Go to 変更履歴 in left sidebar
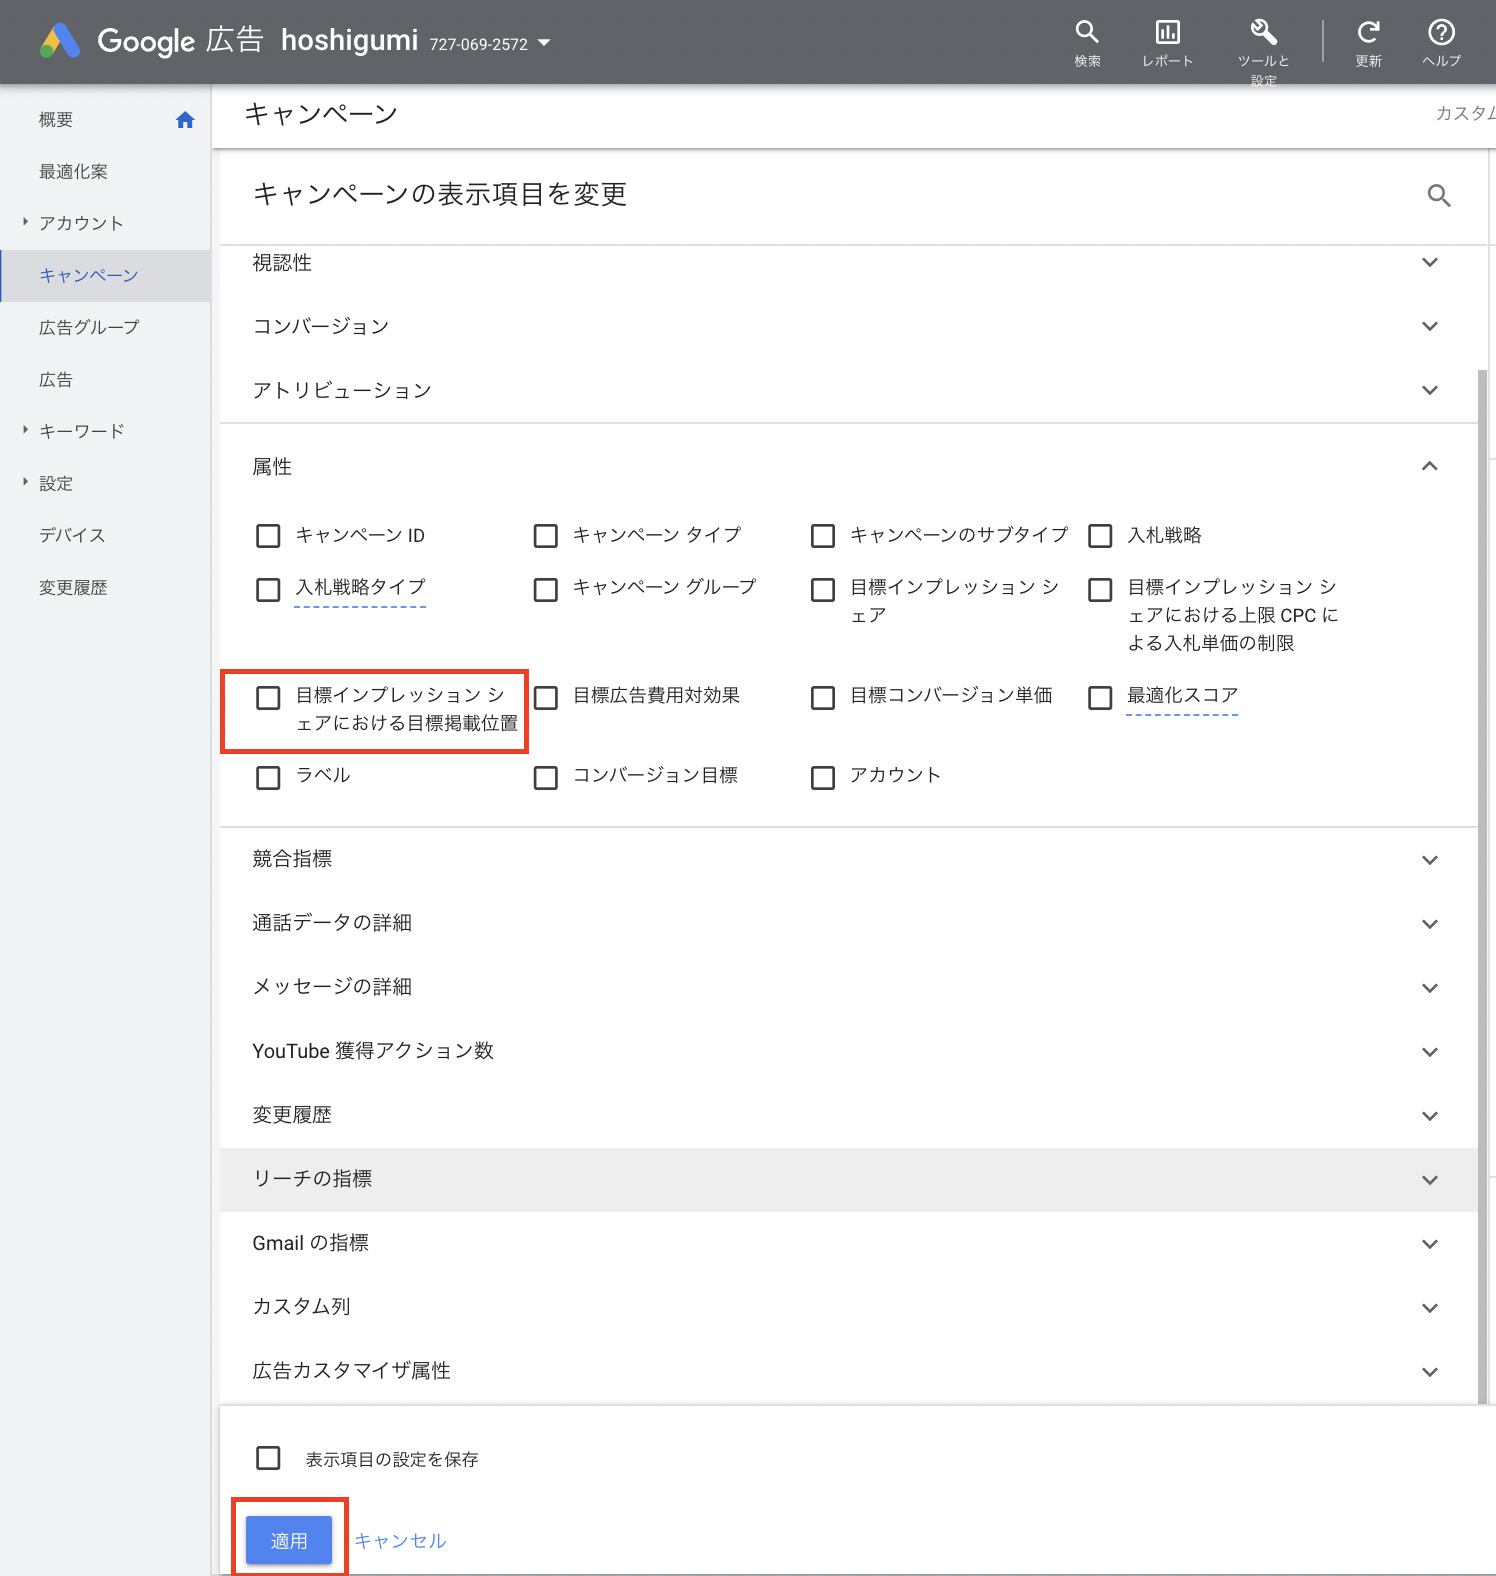1496x1576 pixels. [73, 587]
